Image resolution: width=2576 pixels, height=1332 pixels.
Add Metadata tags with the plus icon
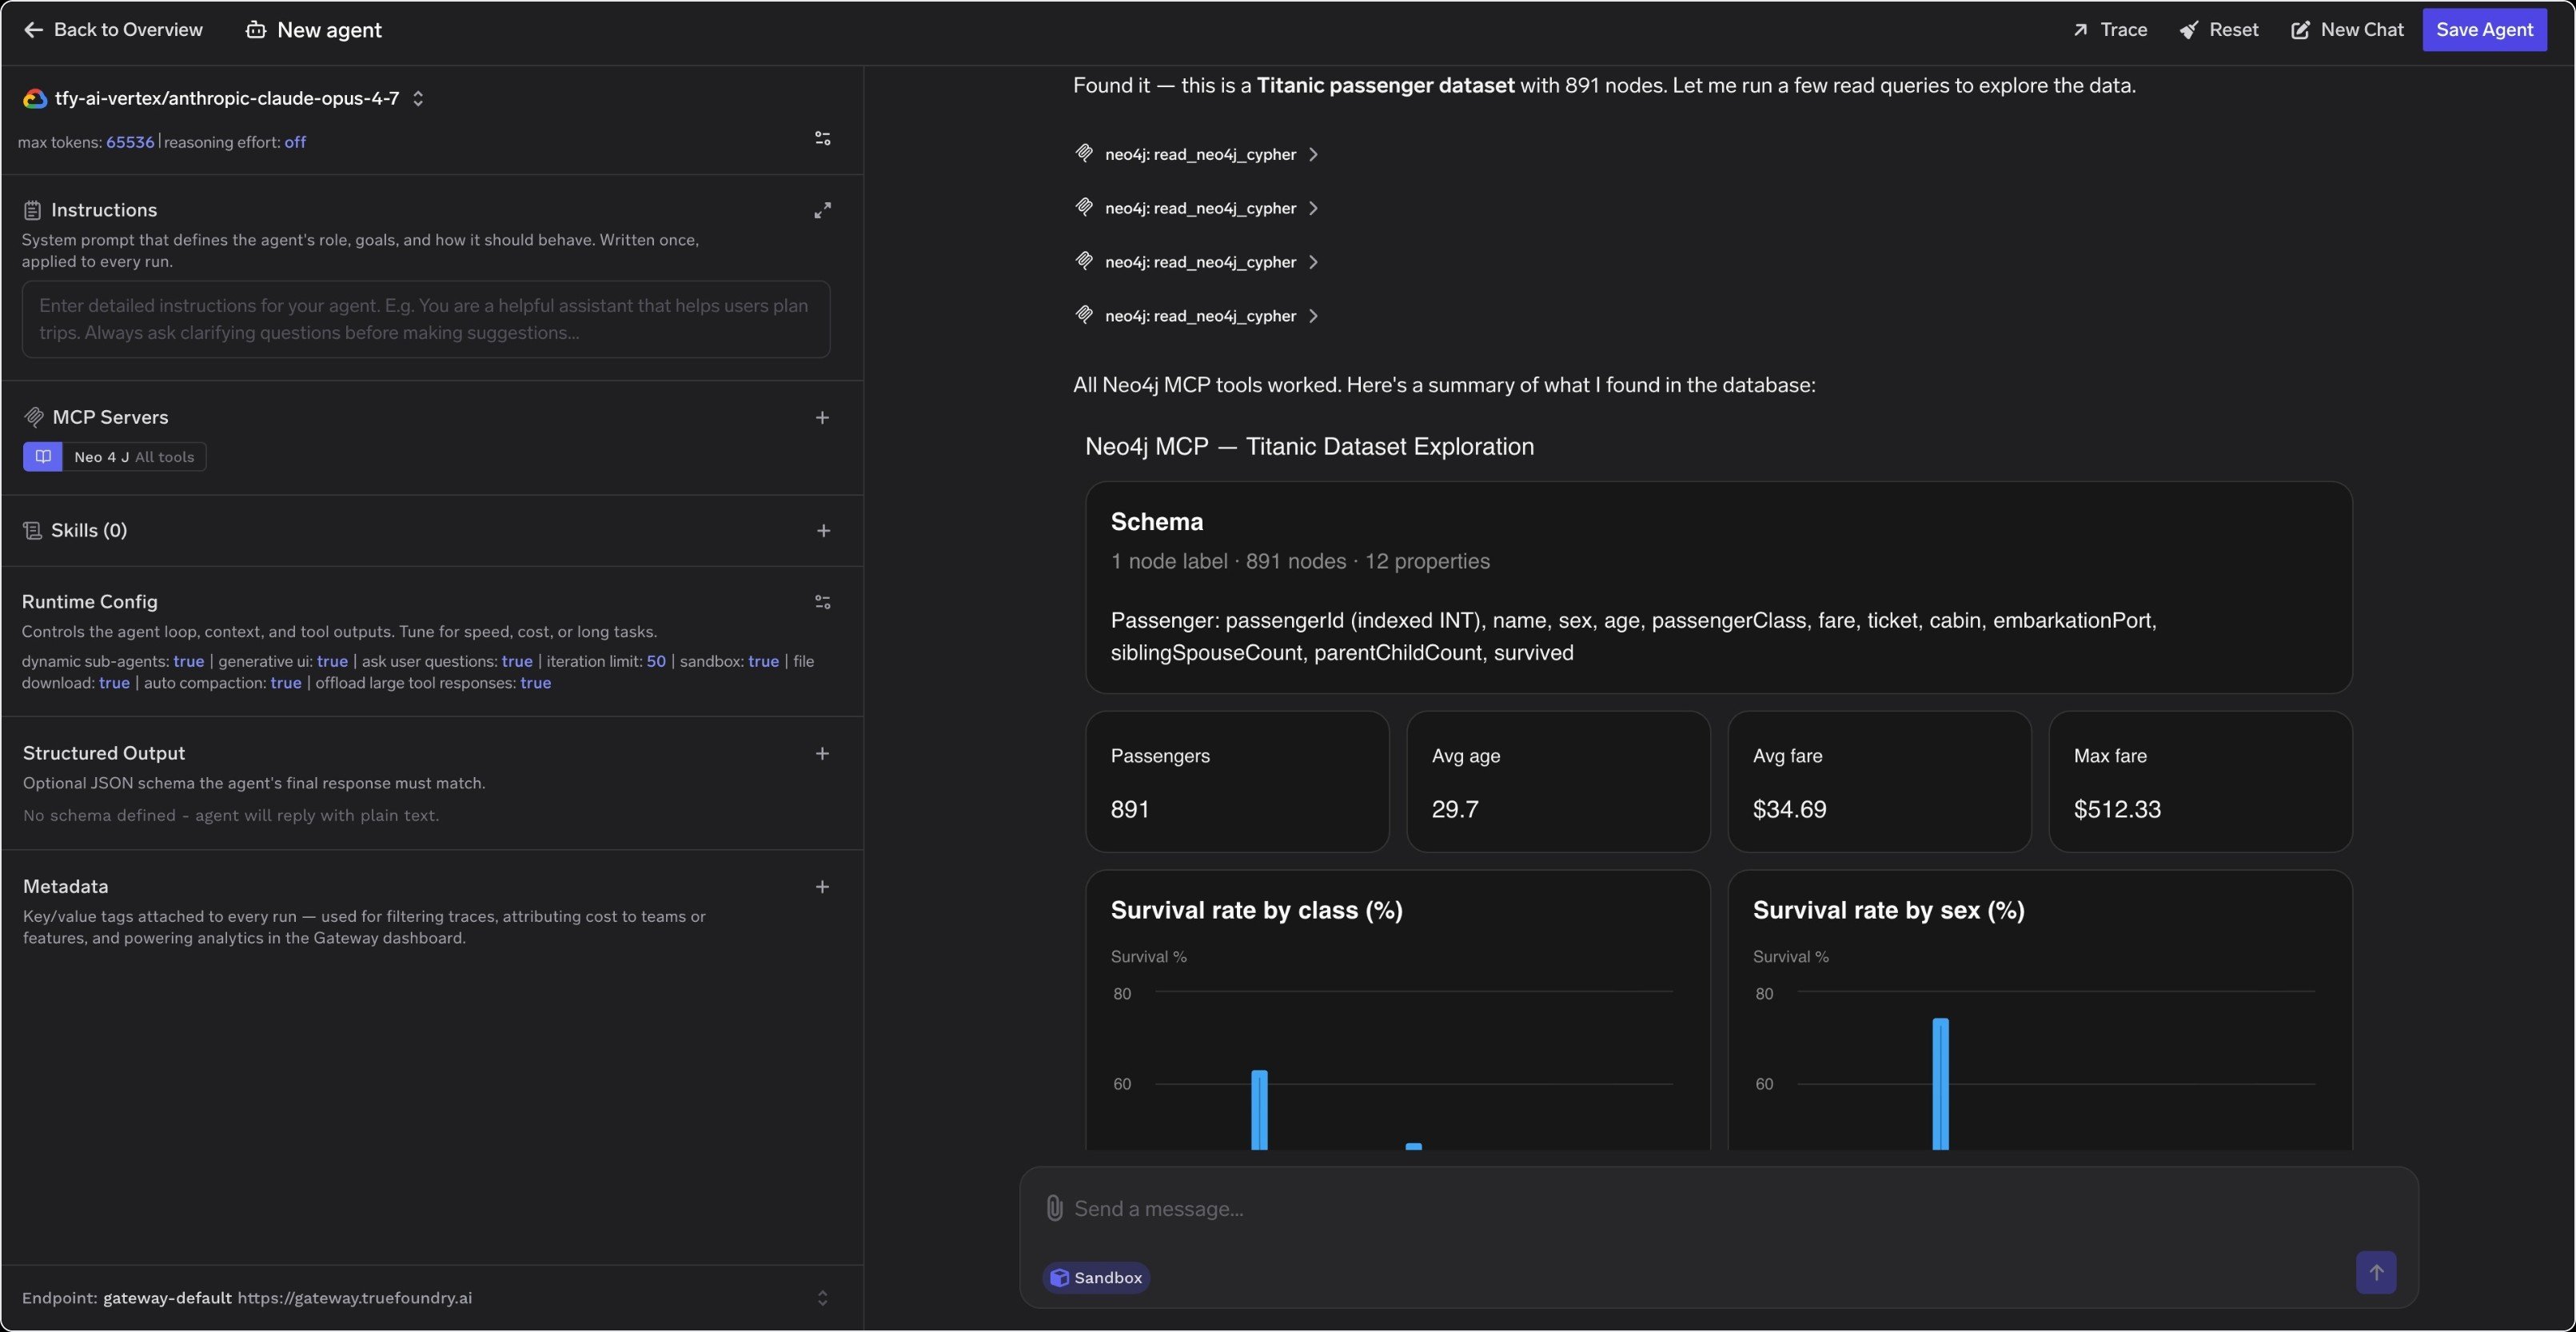pos(822,887)
